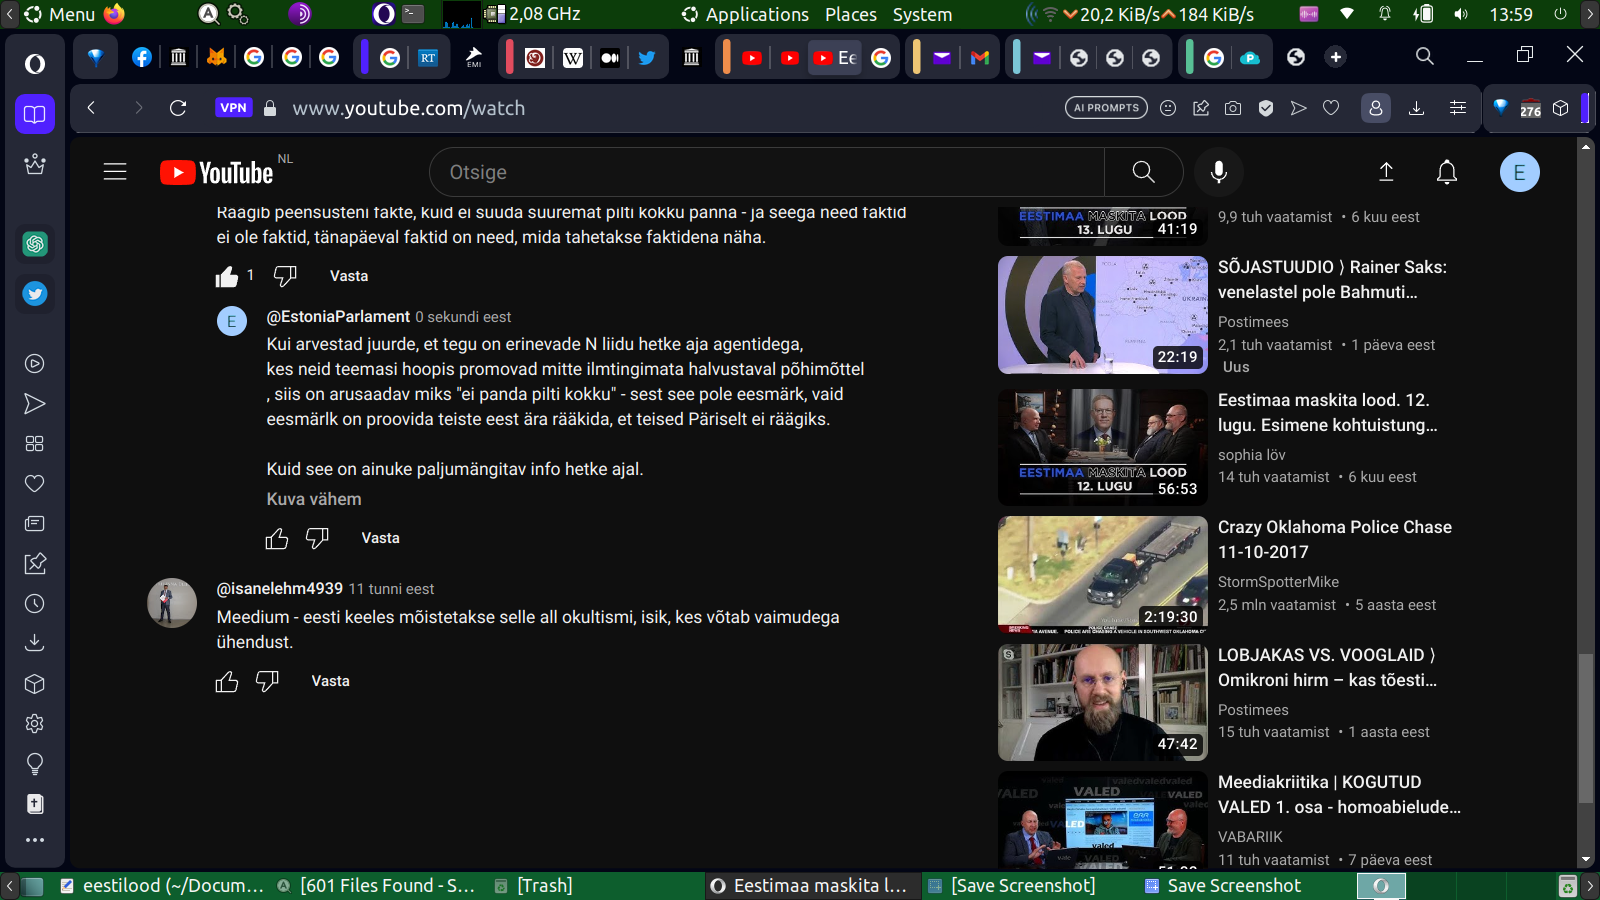
Task: Toggle the VPN badge in address bar
Action: click(233, 108)
